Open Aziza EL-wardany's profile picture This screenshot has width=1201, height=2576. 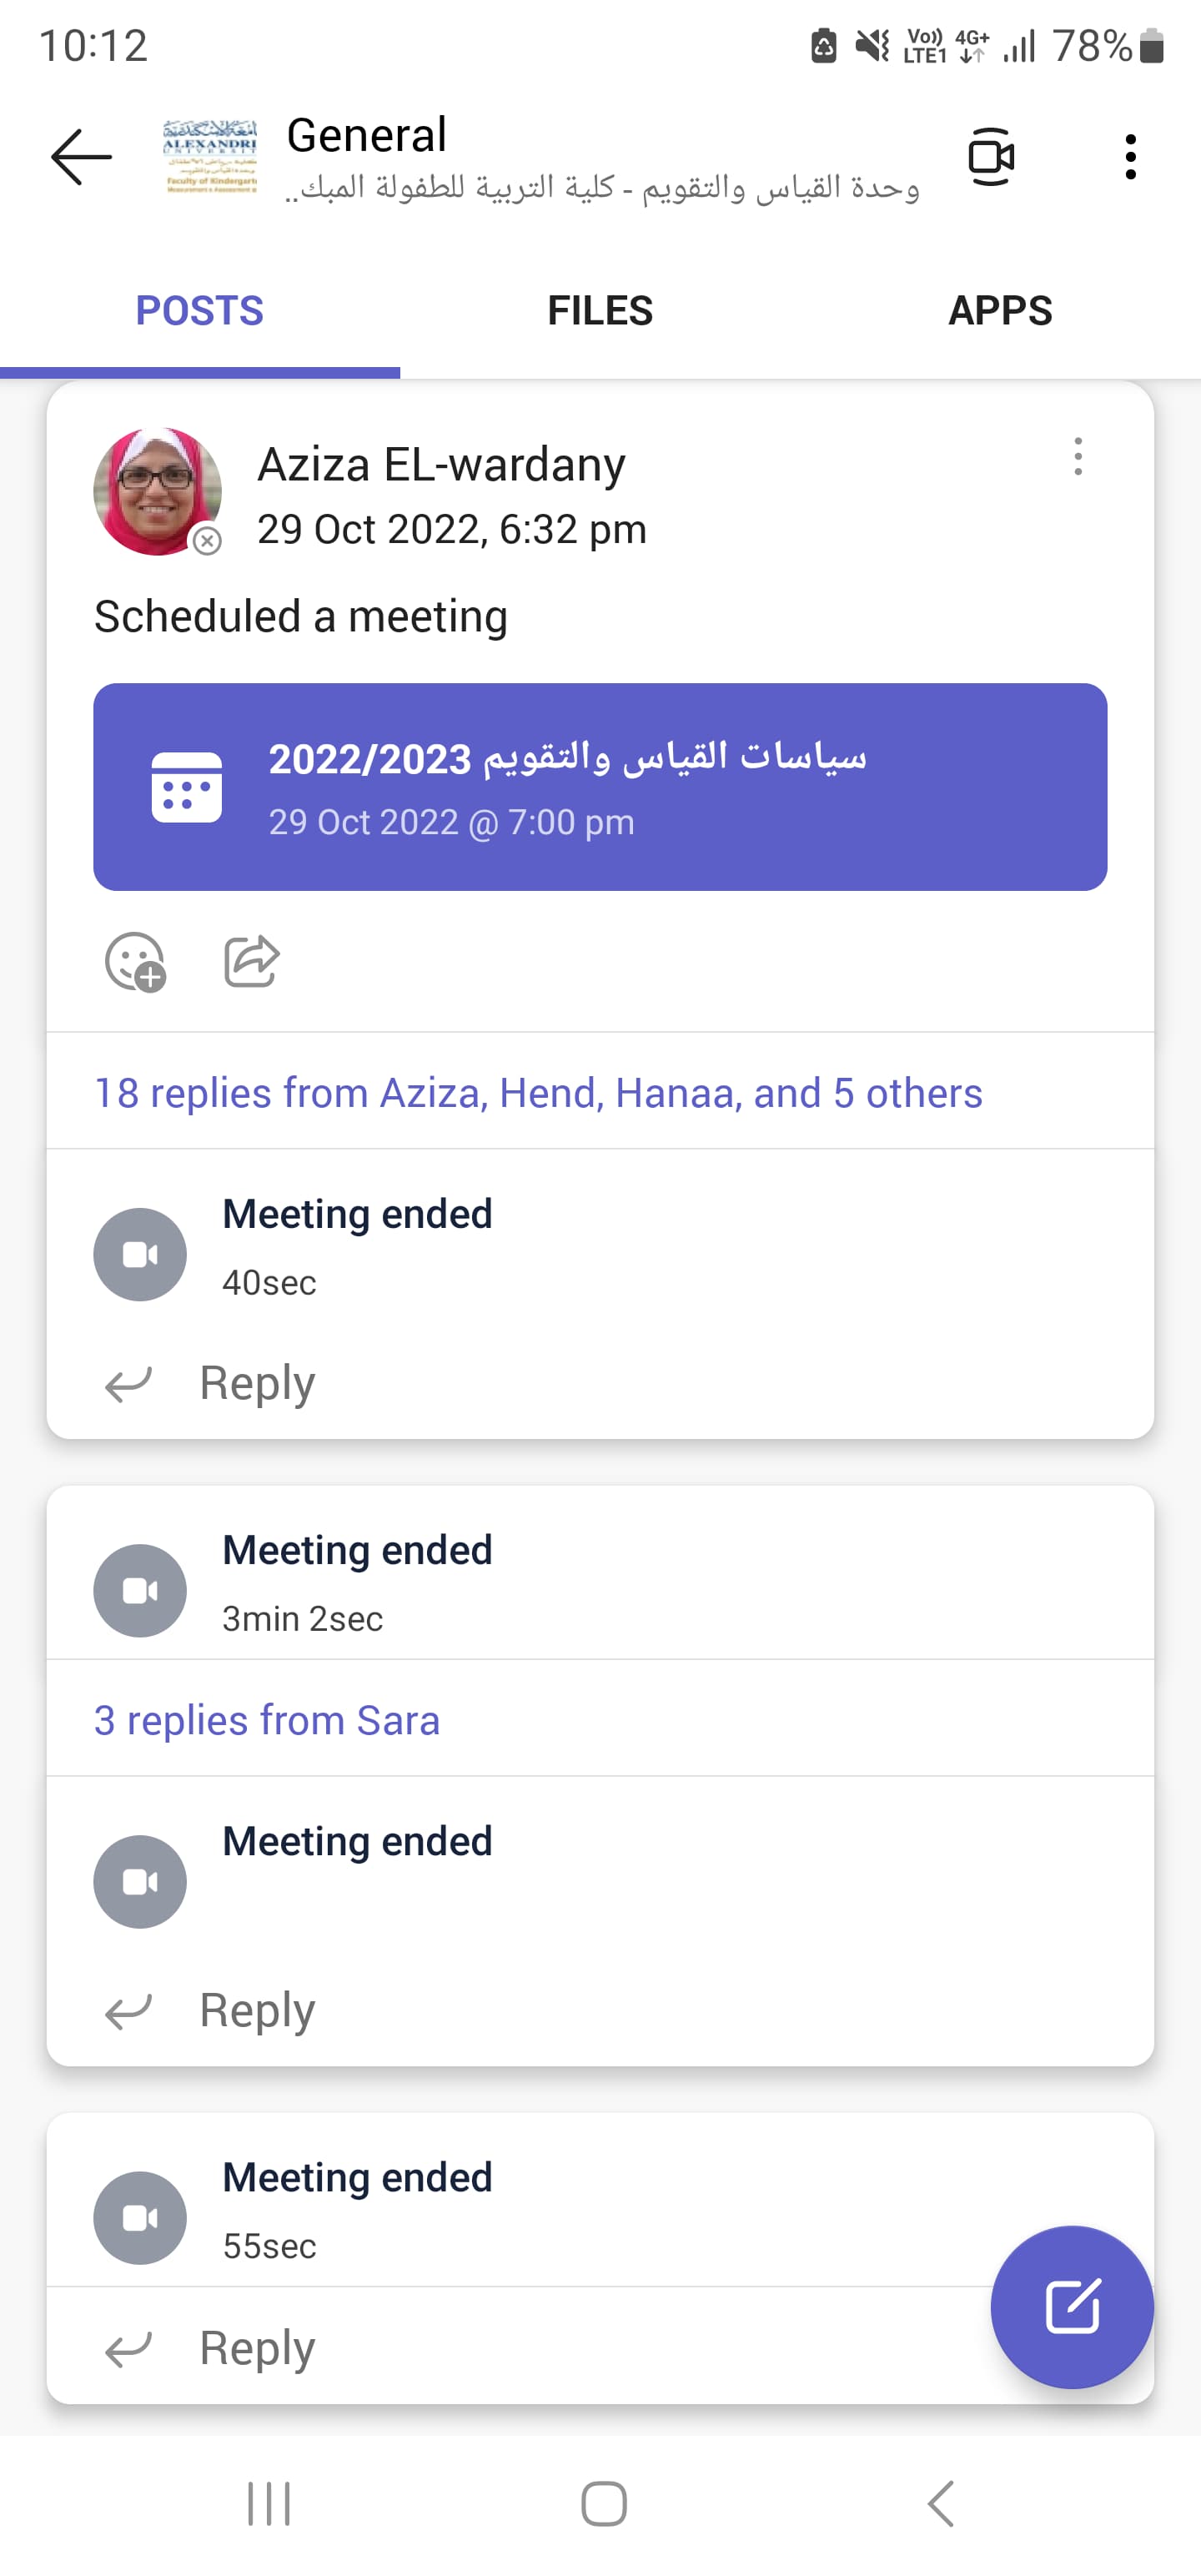coord(157,491)
